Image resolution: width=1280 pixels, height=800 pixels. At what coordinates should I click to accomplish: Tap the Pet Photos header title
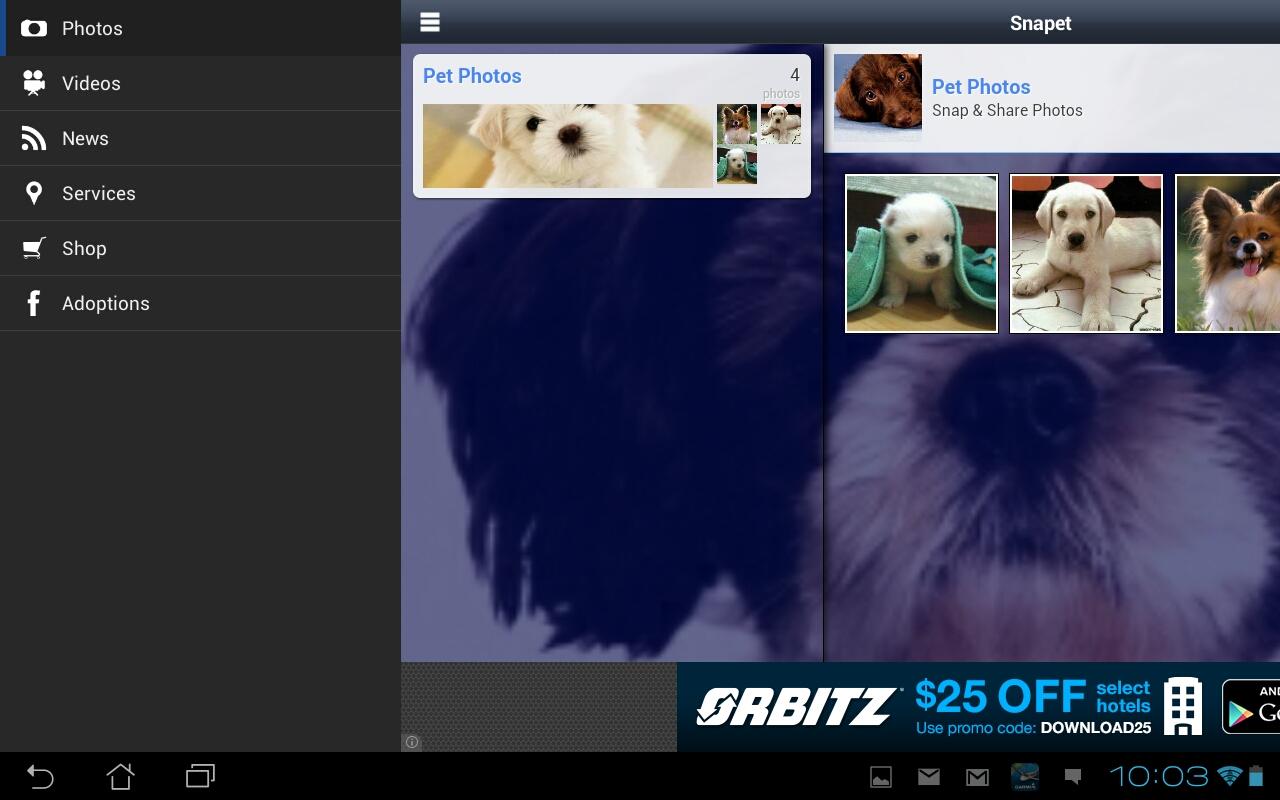pos(981,87)
